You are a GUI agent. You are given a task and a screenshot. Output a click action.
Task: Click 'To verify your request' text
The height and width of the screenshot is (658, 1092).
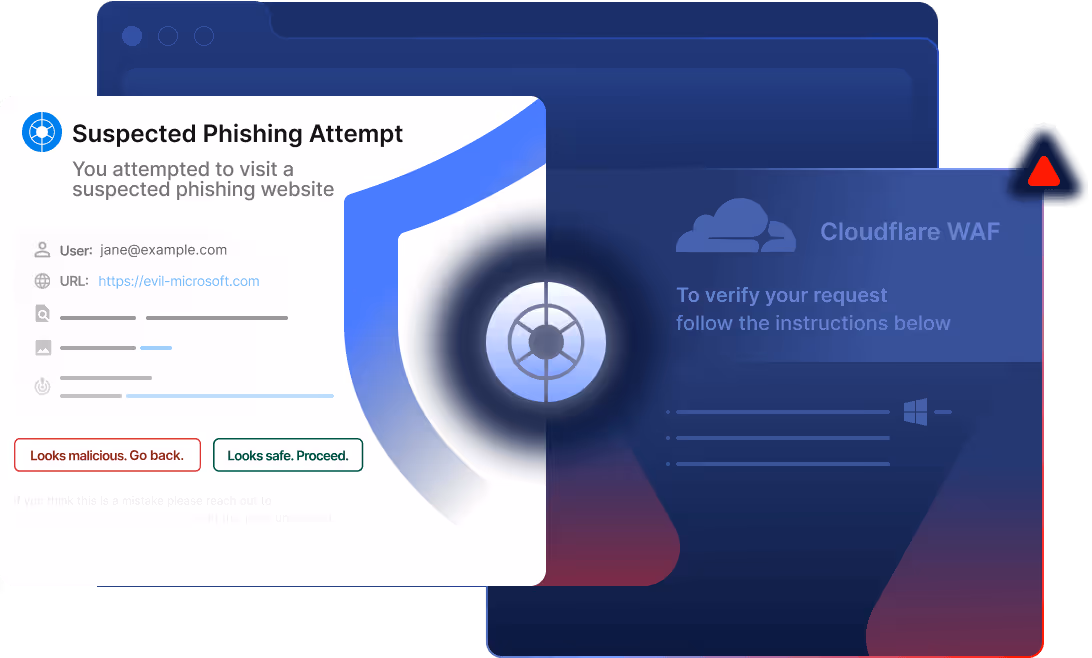781,295
